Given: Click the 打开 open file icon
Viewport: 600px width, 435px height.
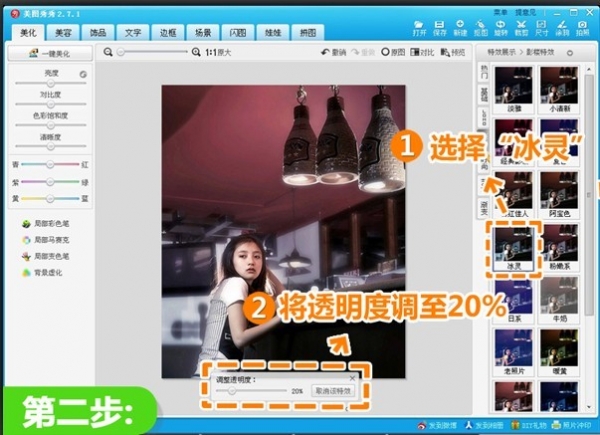Looking at the screenshot, I should pyautogui.click(x=419, y=28).
